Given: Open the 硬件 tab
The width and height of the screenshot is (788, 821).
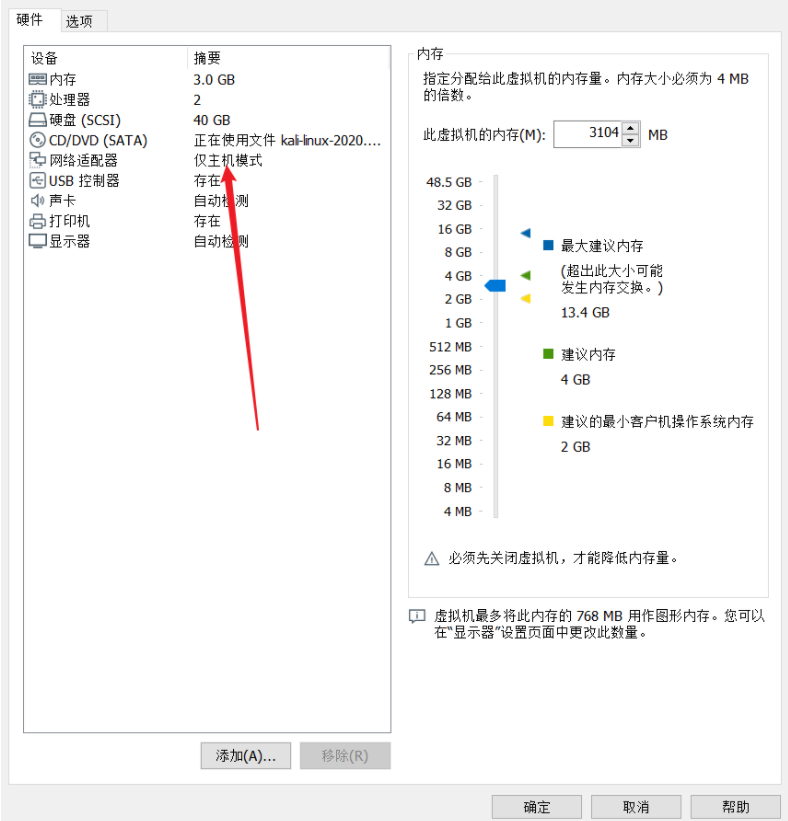Looking at the screenshot, I should (x=29, y=20).
